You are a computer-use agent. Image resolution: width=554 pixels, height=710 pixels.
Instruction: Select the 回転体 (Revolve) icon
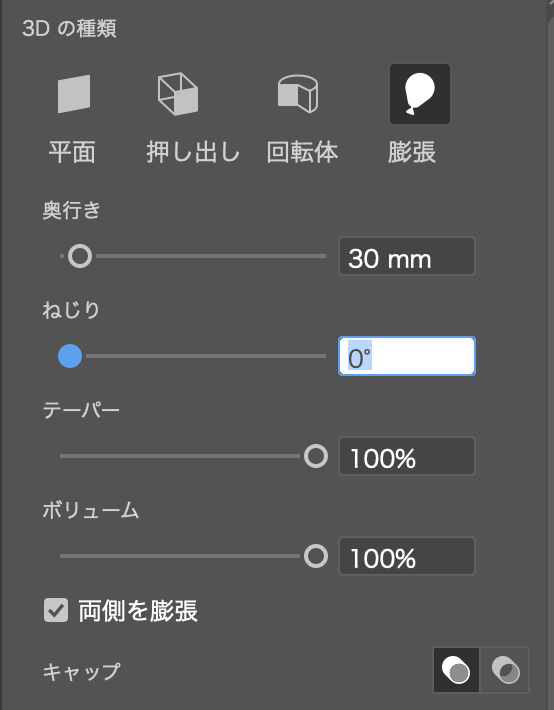tap(298, 94)
